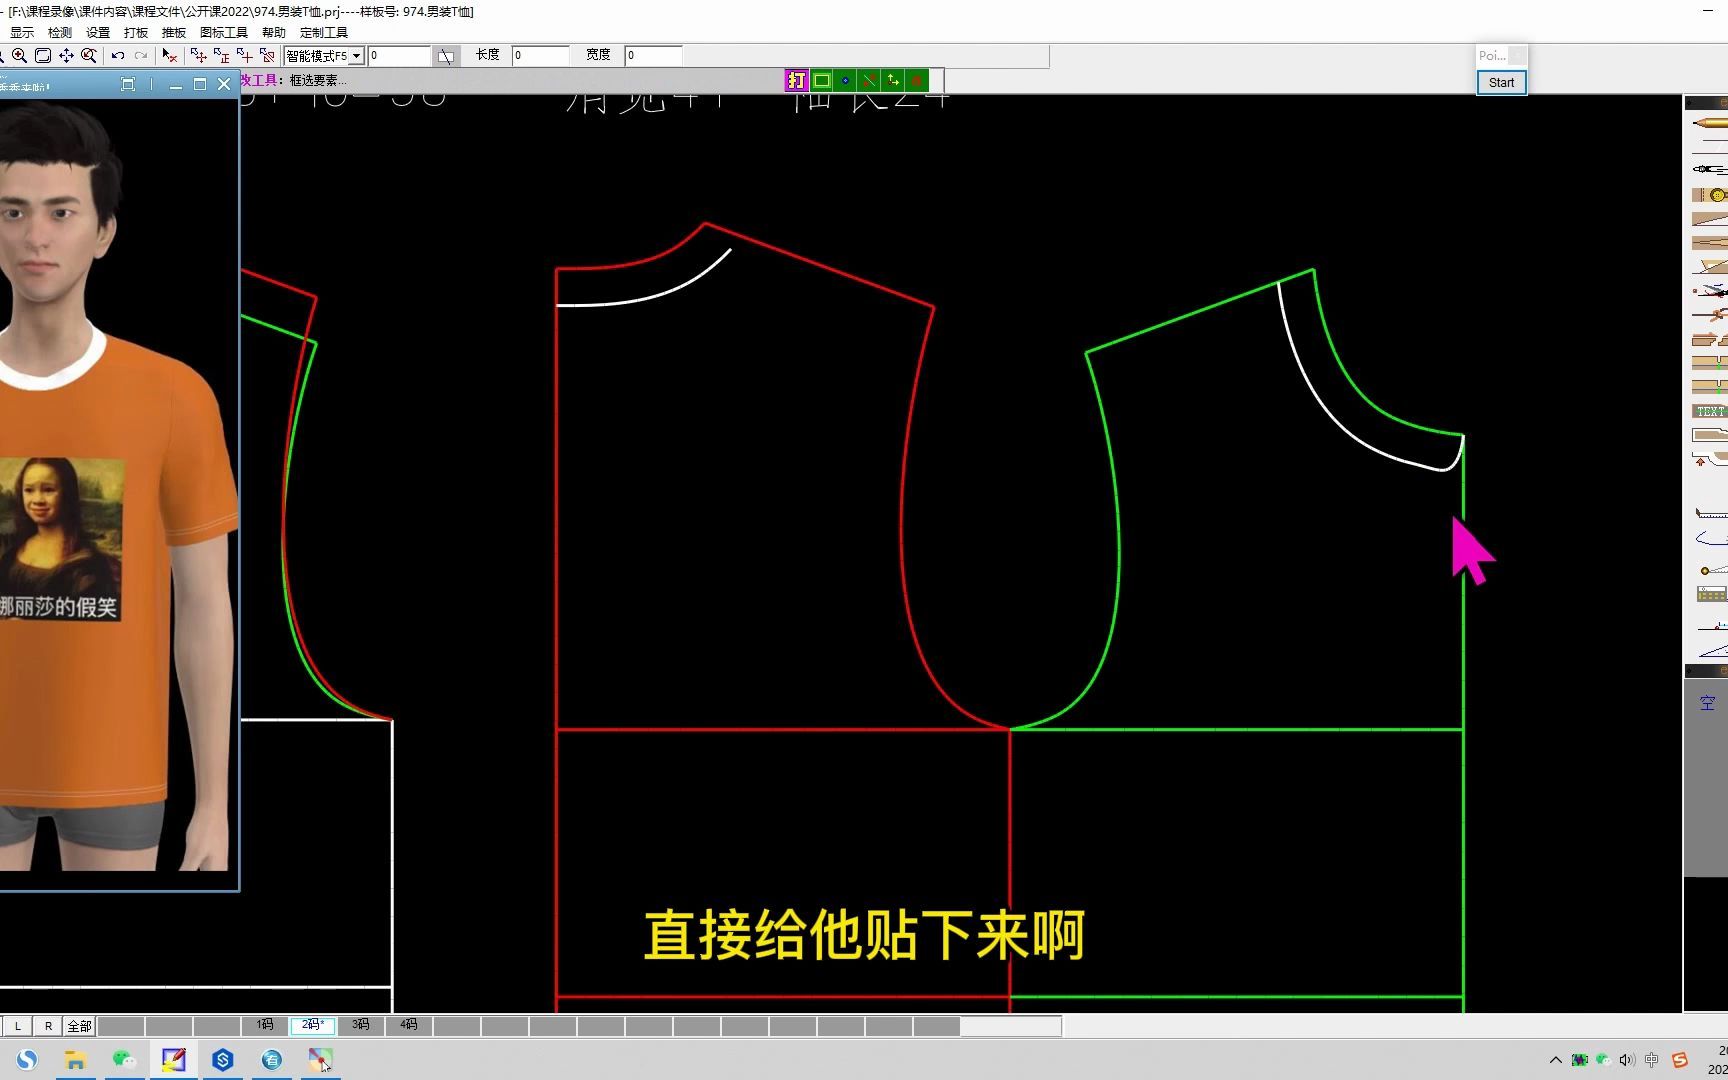The width and height of the screenshot is (1728, 1080).
Task: Click the 全部 button
Action: pos(79,1026)
